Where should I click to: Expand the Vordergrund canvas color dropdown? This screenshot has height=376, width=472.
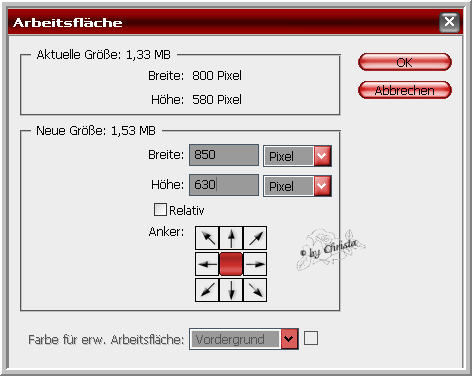(x=244, y=339)
